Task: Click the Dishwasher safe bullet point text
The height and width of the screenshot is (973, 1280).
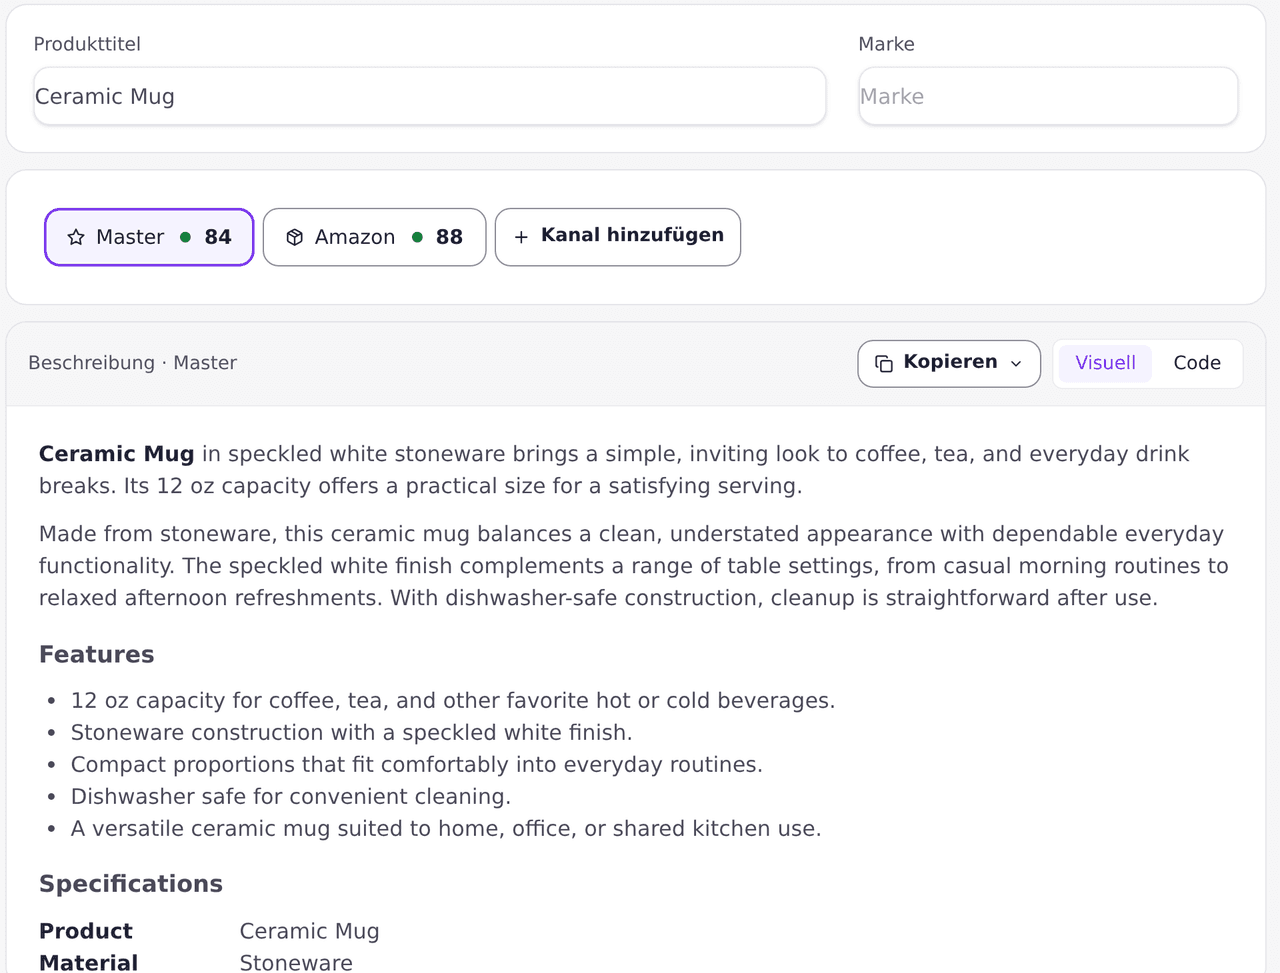Action: 291,796
